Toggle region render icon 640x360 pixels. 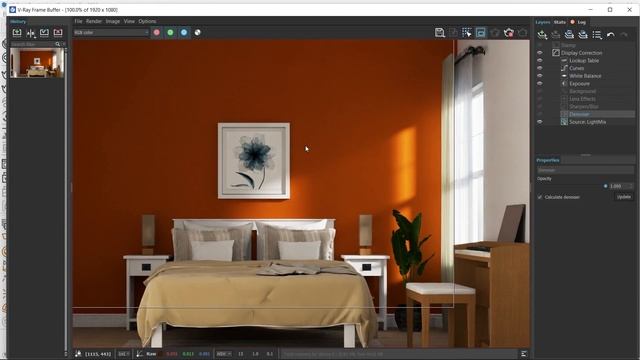click(481, 33)
